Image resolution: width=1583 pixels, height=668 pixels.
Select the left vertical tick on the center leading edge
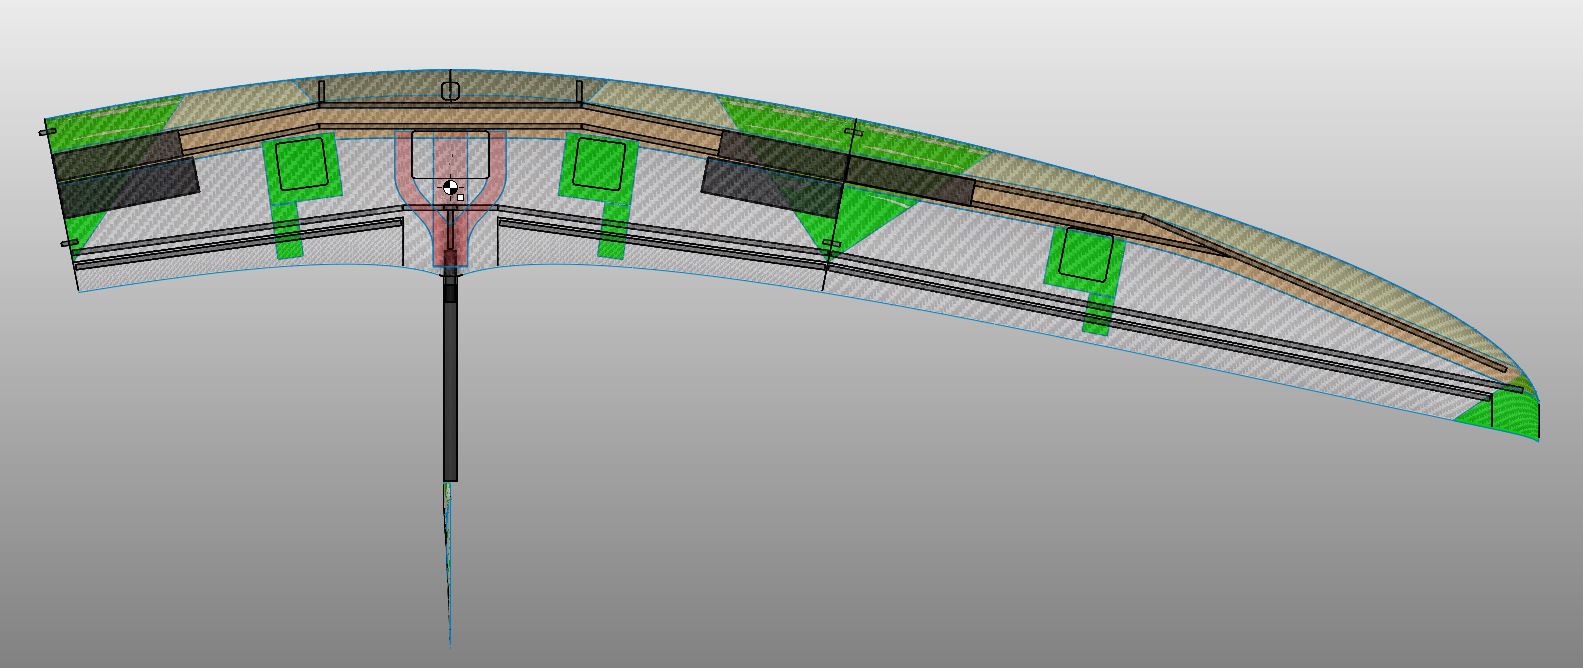[x=321, y=93]
